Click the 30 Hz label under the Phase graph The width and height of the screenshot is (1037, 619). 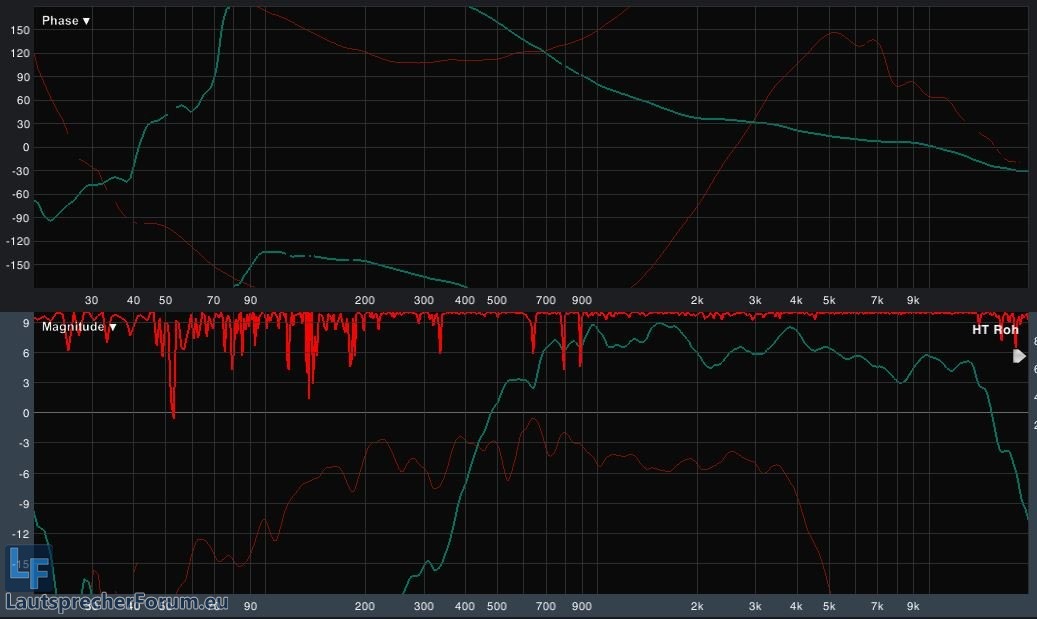91,300
